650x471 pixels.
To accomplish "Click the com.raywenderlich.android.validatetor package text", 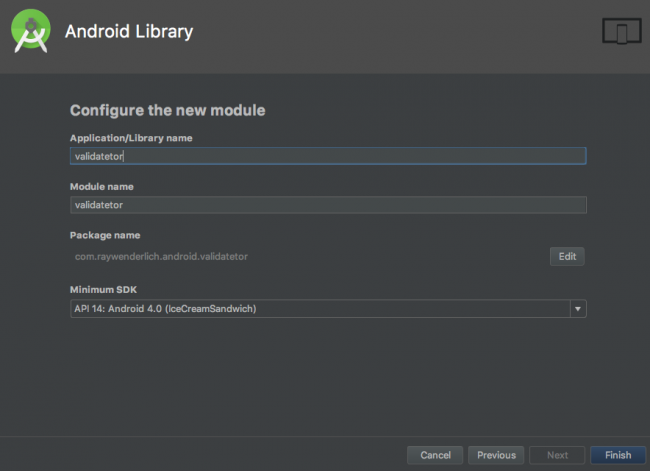I will [x=161, y=257].
